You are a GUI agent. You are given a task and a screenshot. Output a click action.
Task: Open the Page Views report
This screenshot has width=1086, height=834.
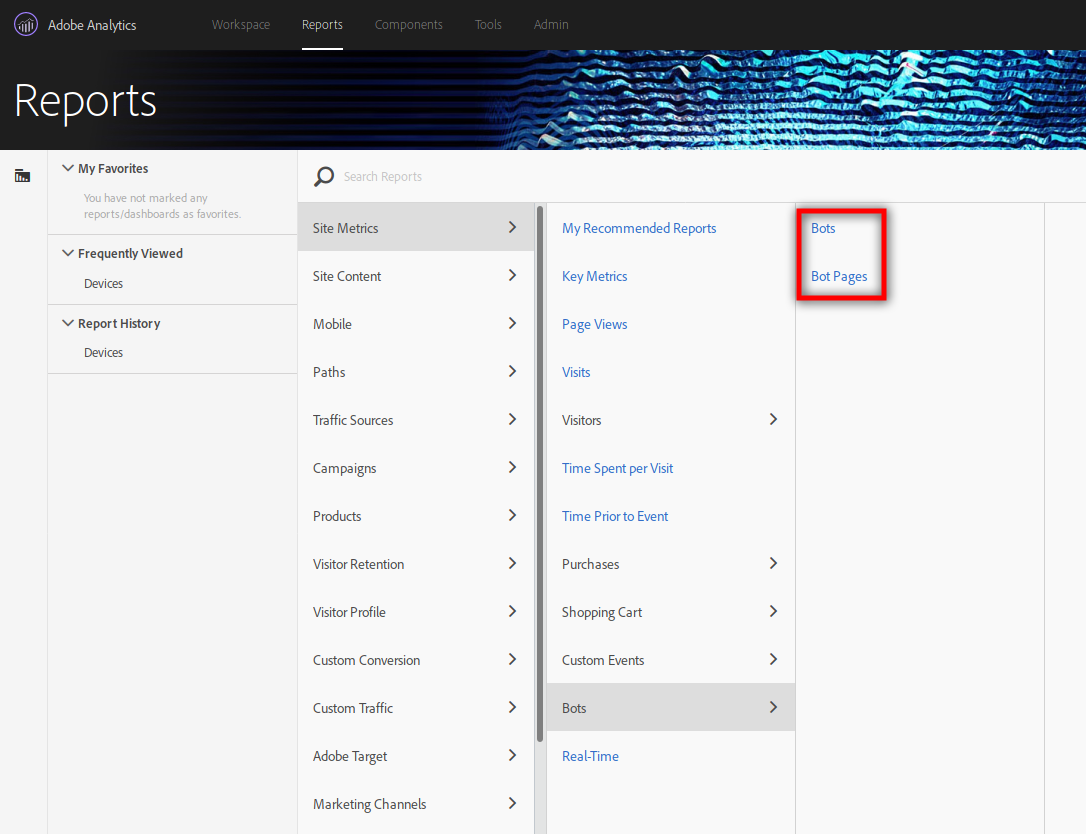coord(594,324)
